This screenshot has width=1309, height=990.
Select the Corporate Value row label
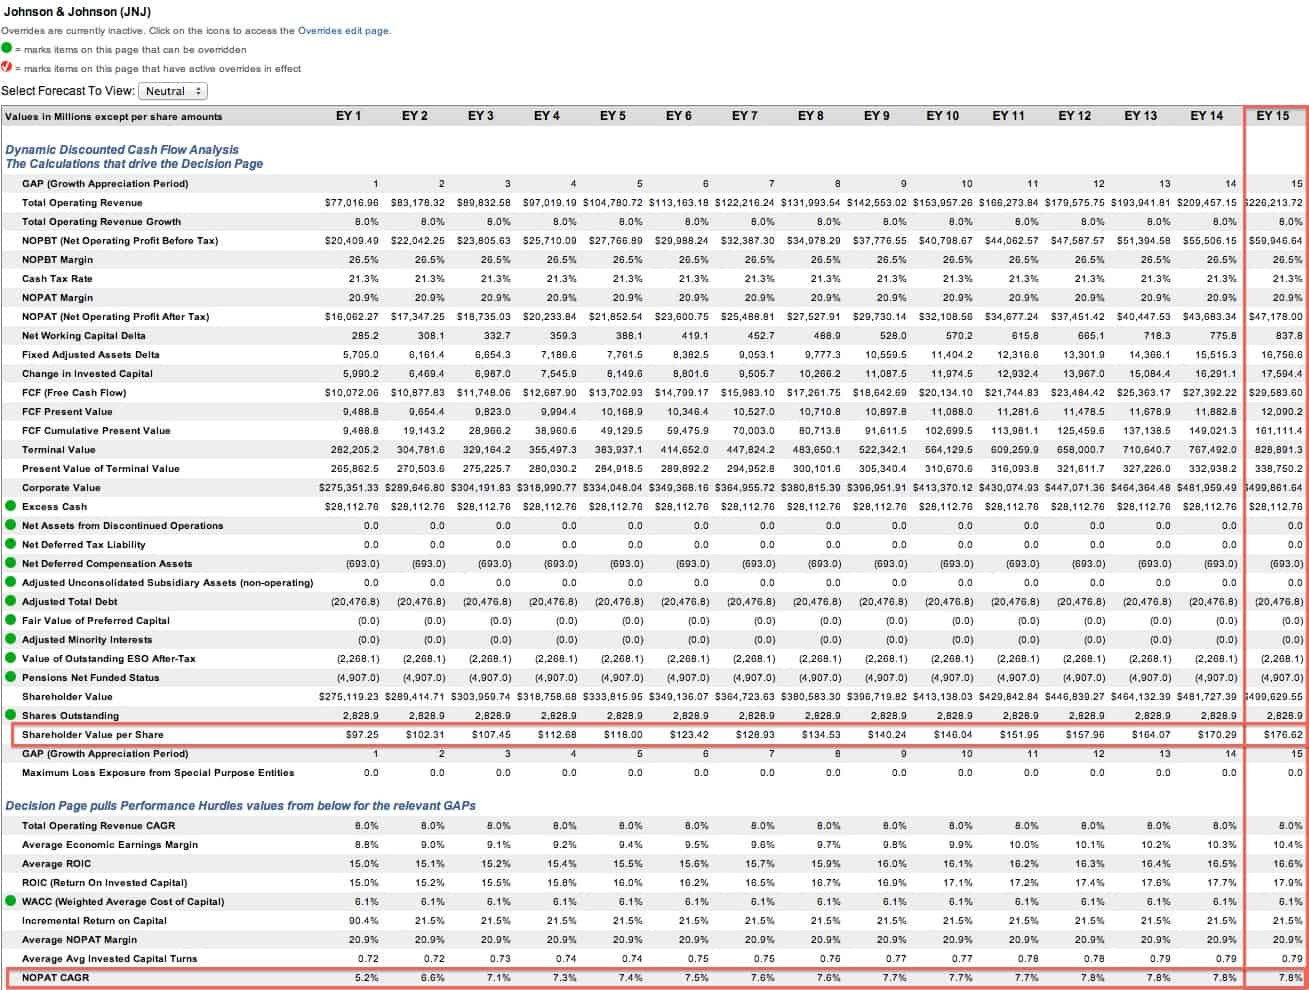(x=61, y=488)
